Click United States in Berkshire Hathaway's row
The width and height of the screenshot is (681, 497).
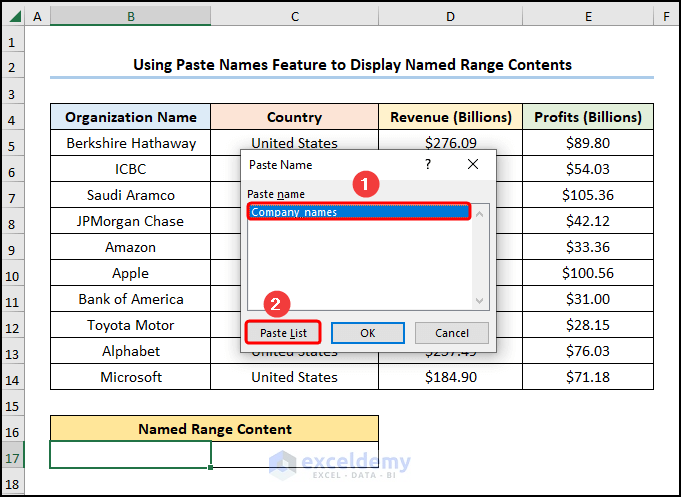point(294,140)
